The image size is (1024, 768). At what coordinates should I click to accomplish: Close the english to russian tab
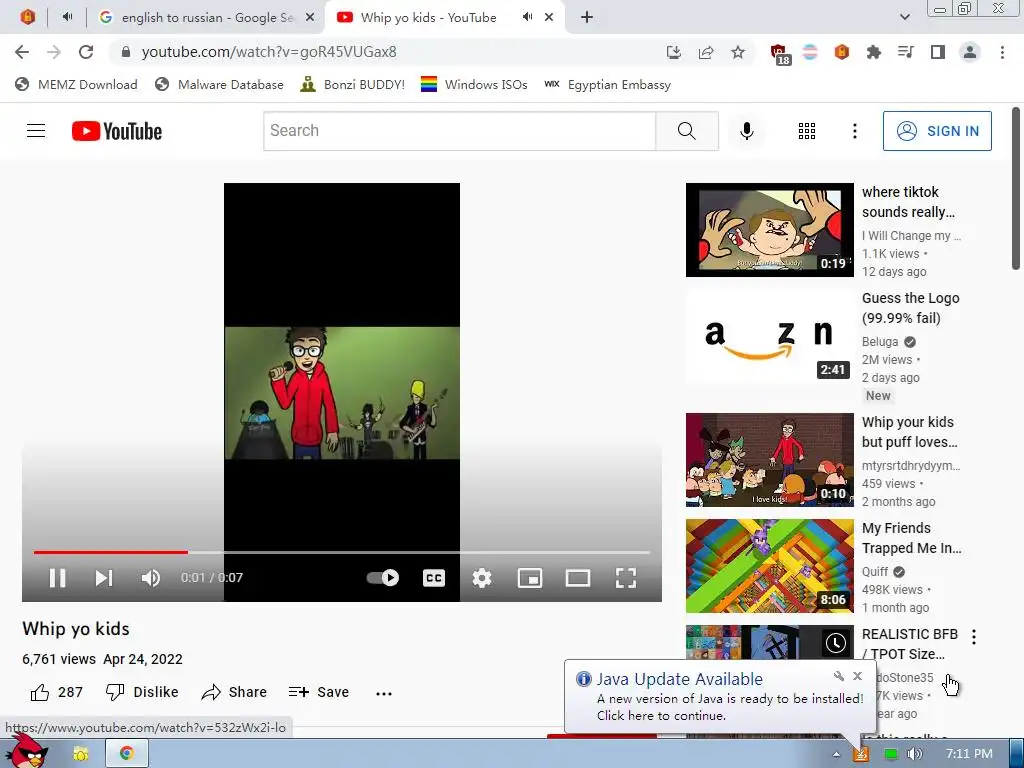point(310,18)
